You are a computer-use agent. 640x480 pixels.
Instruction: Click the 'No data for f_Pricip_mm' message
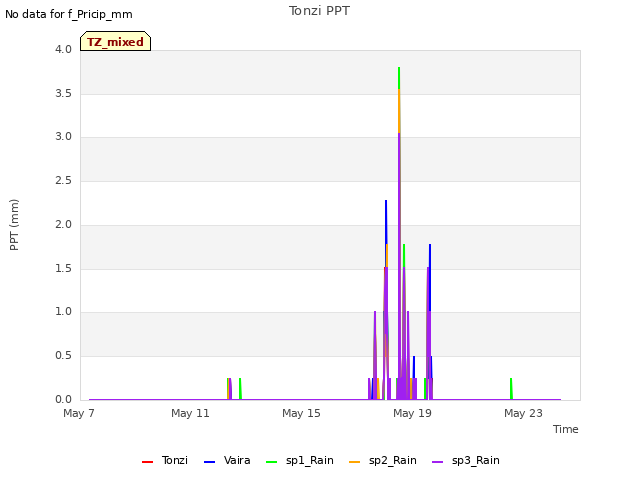(69, 14)
